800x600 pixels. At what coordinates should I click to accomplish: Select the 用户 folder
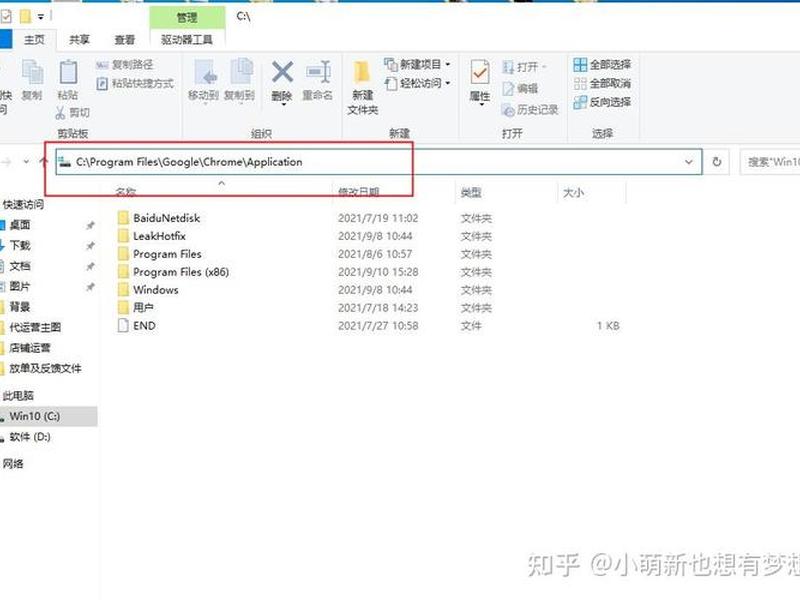coord(143,308)
